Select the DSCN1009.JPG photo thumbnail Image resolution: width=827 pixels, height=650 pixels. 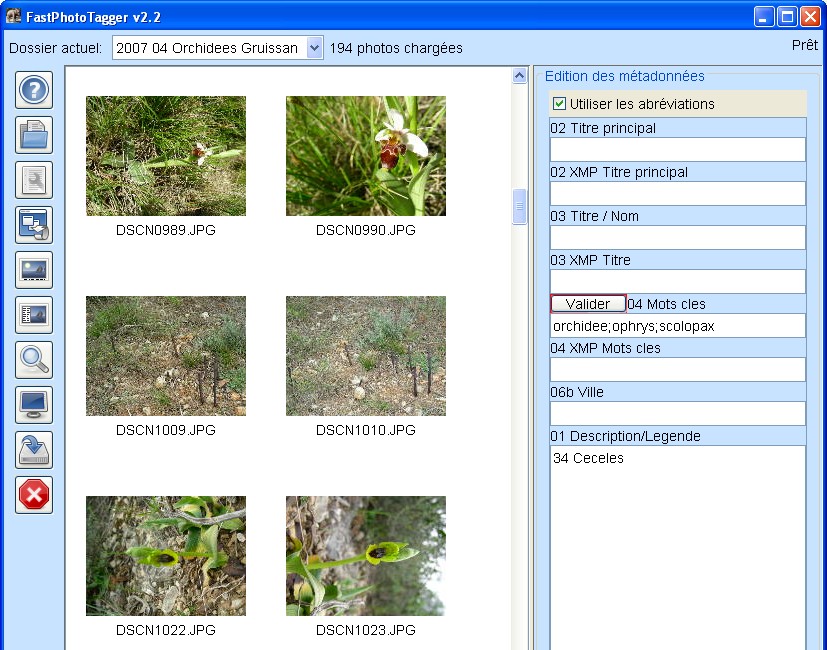166,356
